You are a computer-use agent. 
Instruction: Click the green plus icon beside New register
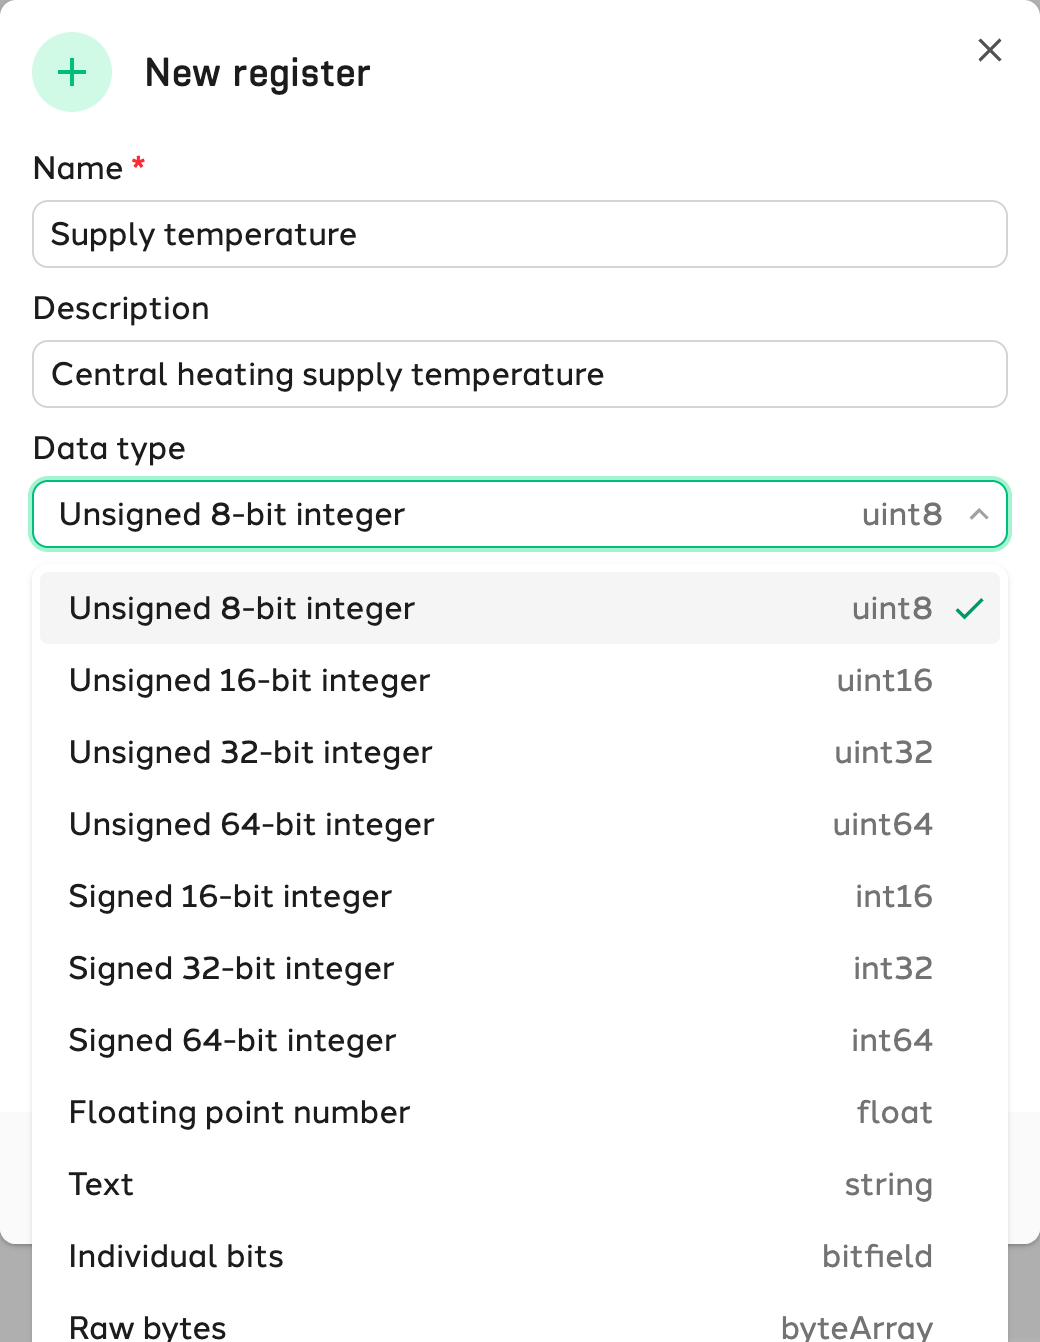pyautogui.click(x=72, y=72)
